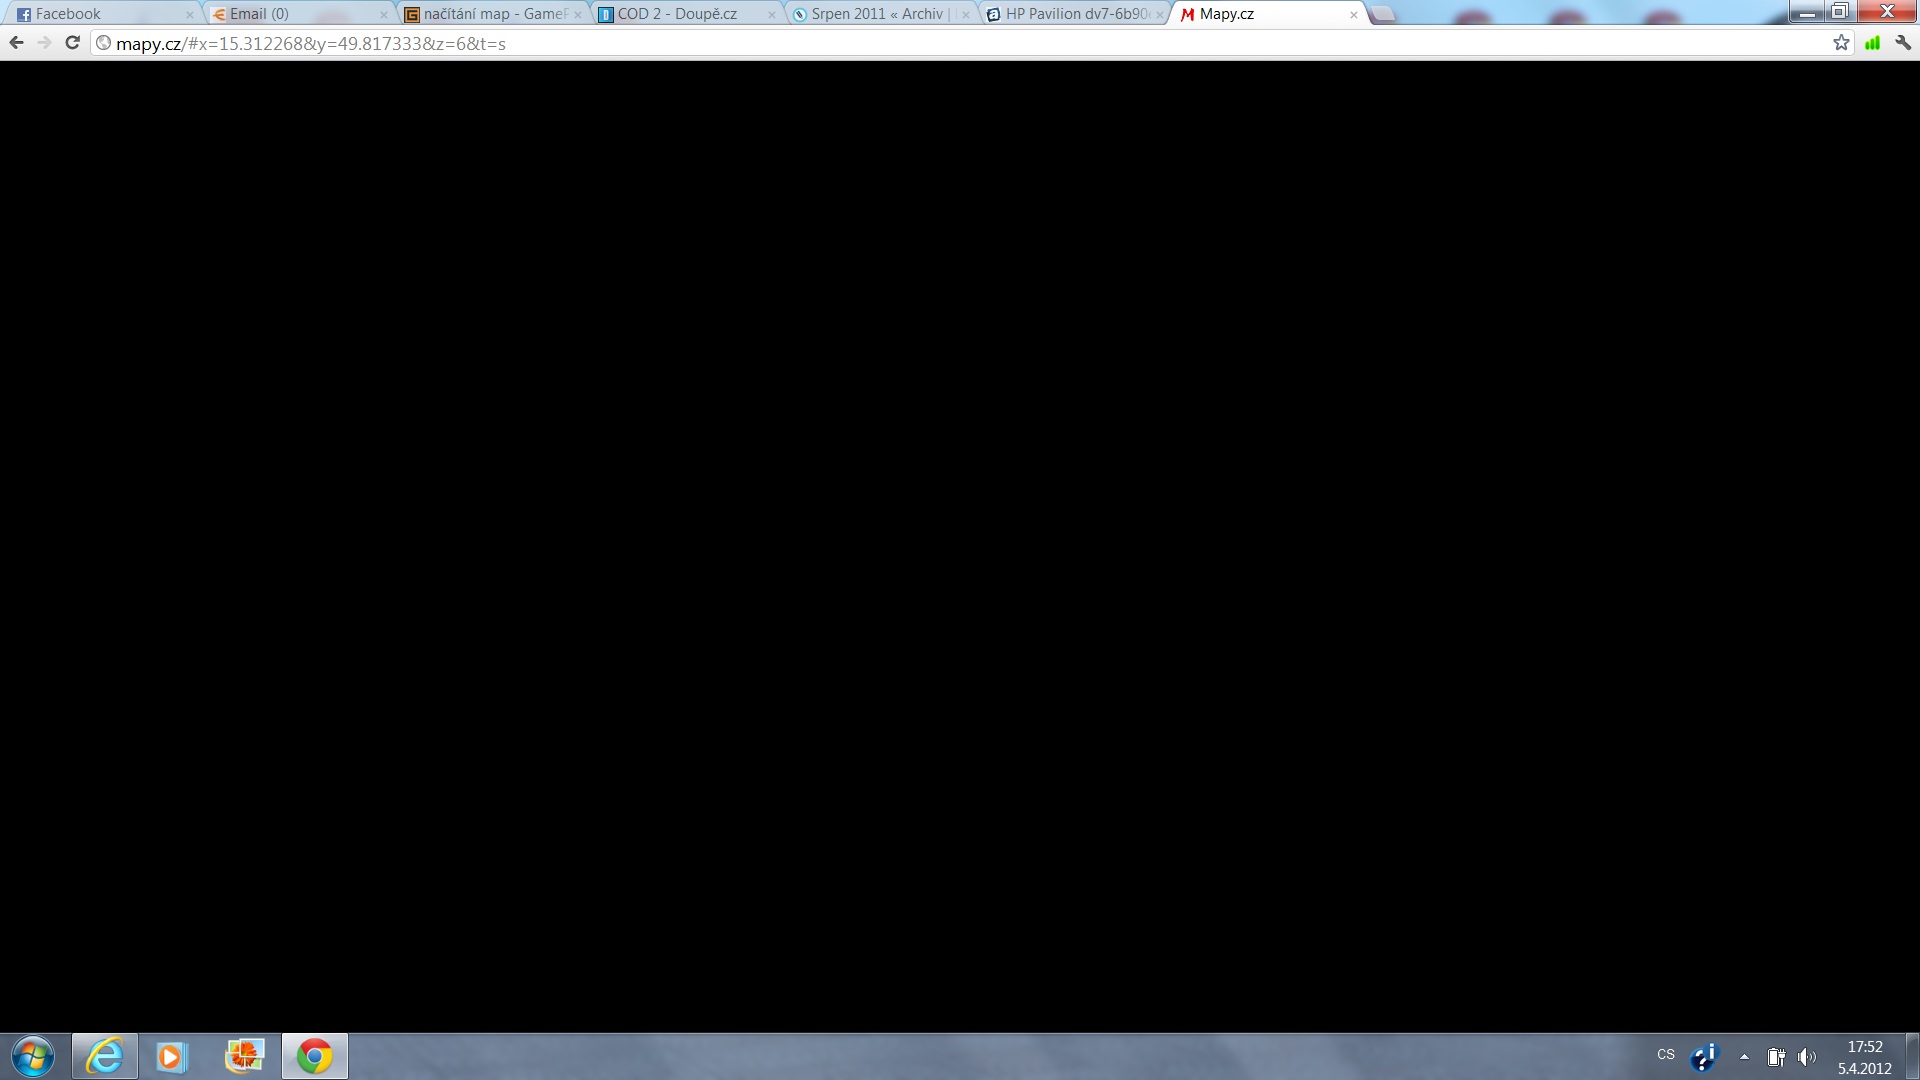1920x1080 pixels.
Task: Click the Chrome taskbar icon
Action: coord(315,1056)
